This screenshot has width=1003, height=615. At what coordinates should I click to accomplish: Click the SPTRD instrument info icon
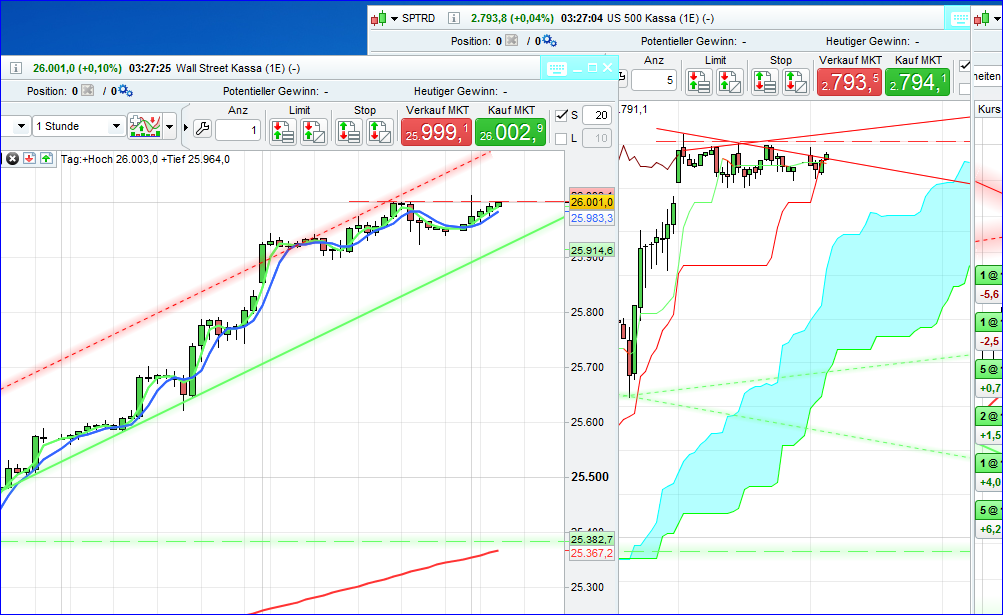(453, 18)
